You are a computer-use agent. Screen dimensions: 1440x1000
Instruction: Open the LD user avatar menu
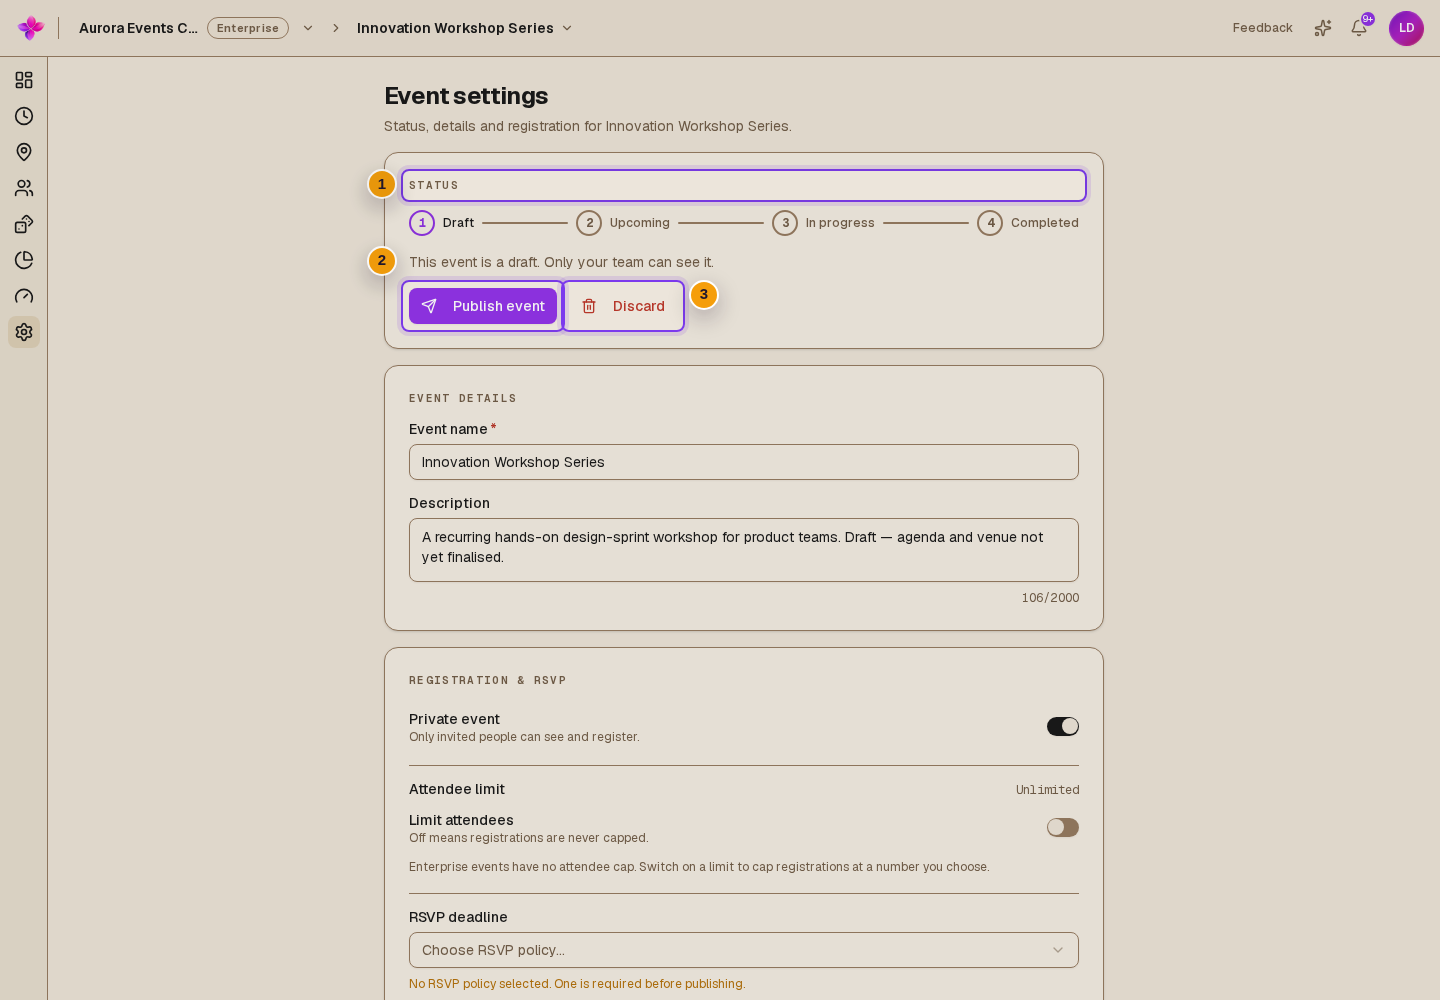point(1406,28)
